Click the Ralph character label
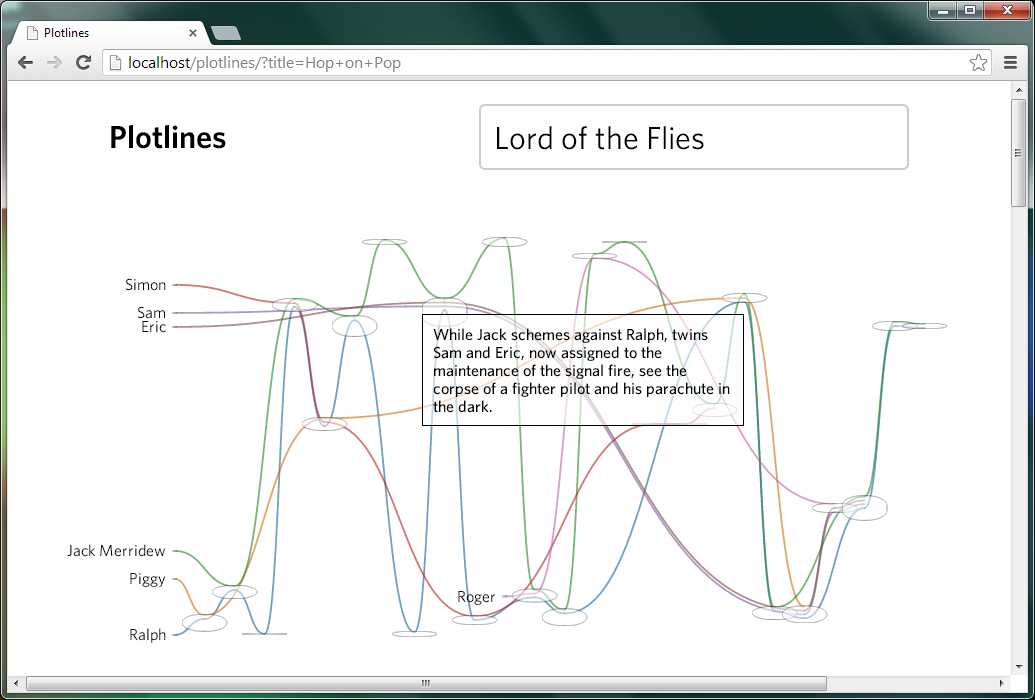Viewport: 1035px width, 700px height. click(x=147, y=635)
